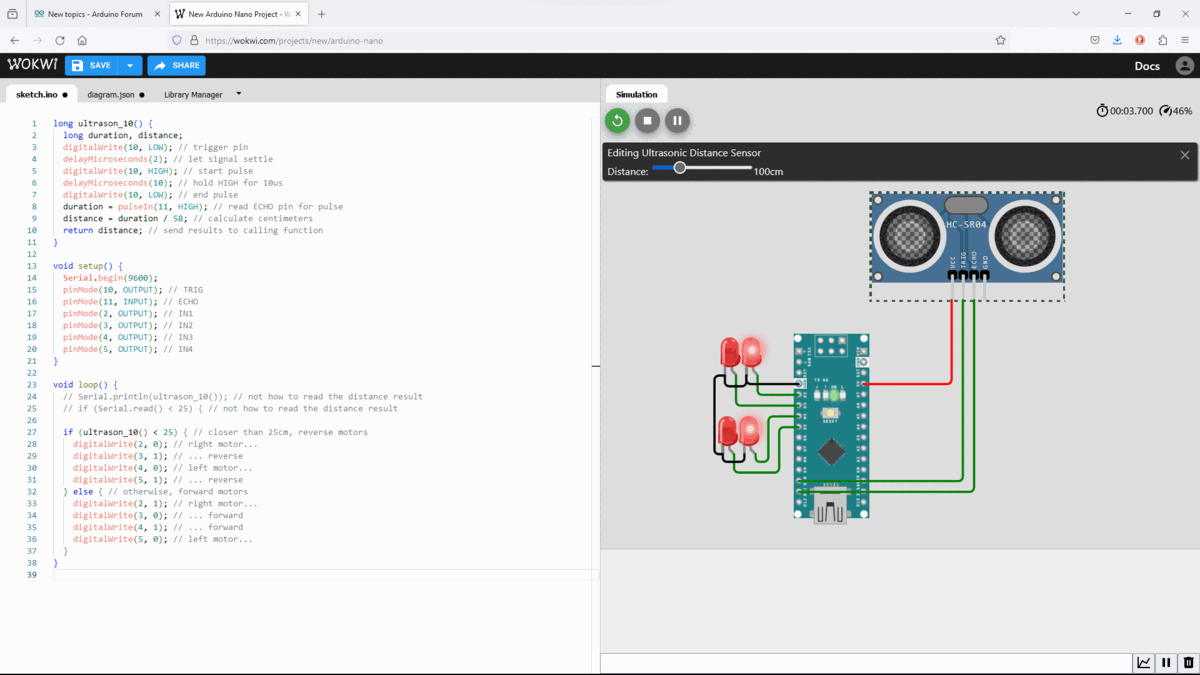This screenshot has height=675, width=1200.
Task: Click the WOKWI logo
Action: click(x=32, y=64)
